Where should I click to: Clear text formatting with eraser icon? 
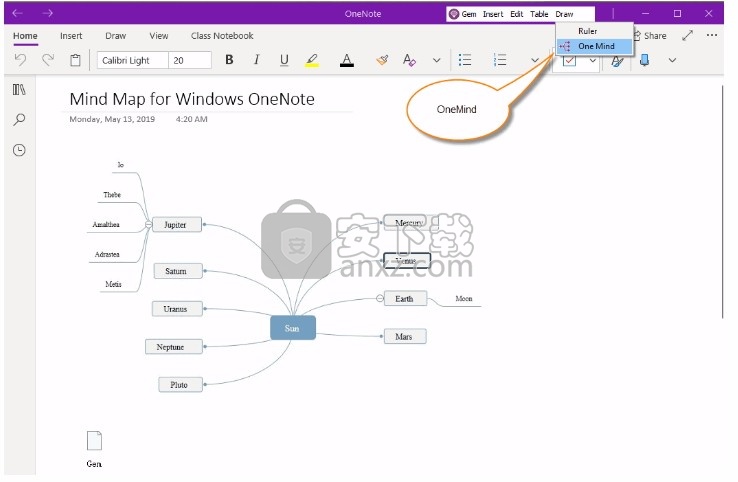pos(409,60)
